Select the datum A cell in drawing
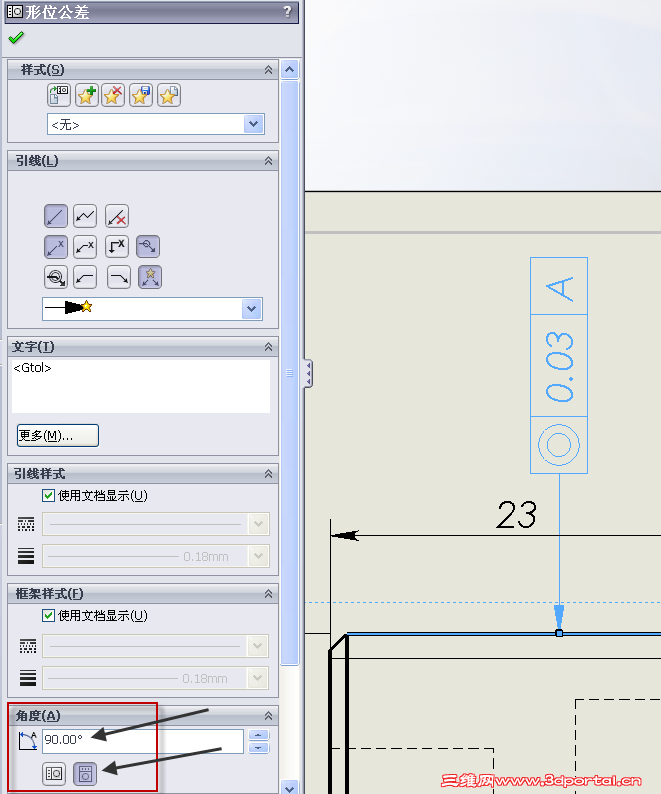Image resolution: width=661 pixels, height=794 pixels. pos(559,287)
